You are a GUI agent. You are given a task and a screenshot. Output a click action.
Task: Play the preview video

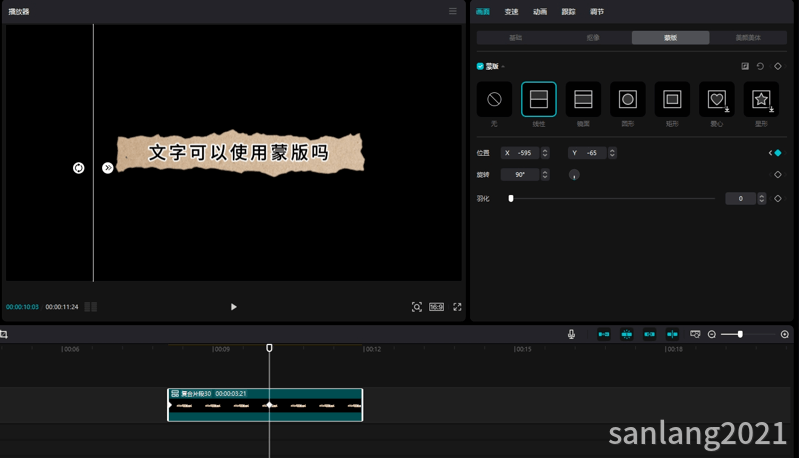233,307
